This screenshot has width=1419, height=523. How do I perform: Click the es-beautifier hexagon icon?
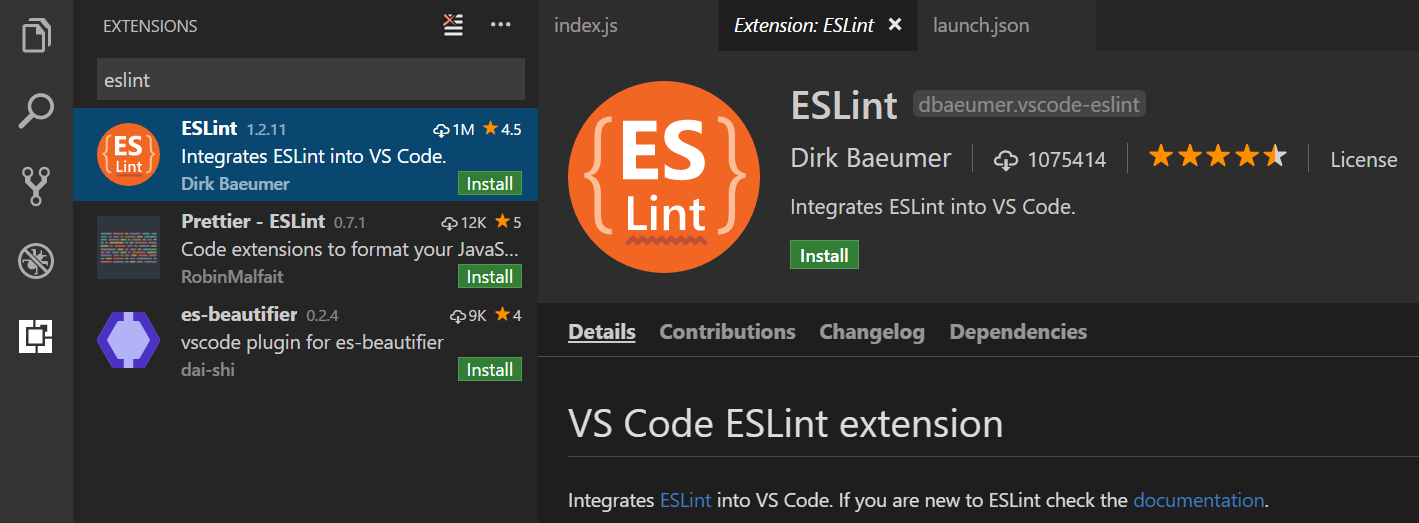coord(128,341)
